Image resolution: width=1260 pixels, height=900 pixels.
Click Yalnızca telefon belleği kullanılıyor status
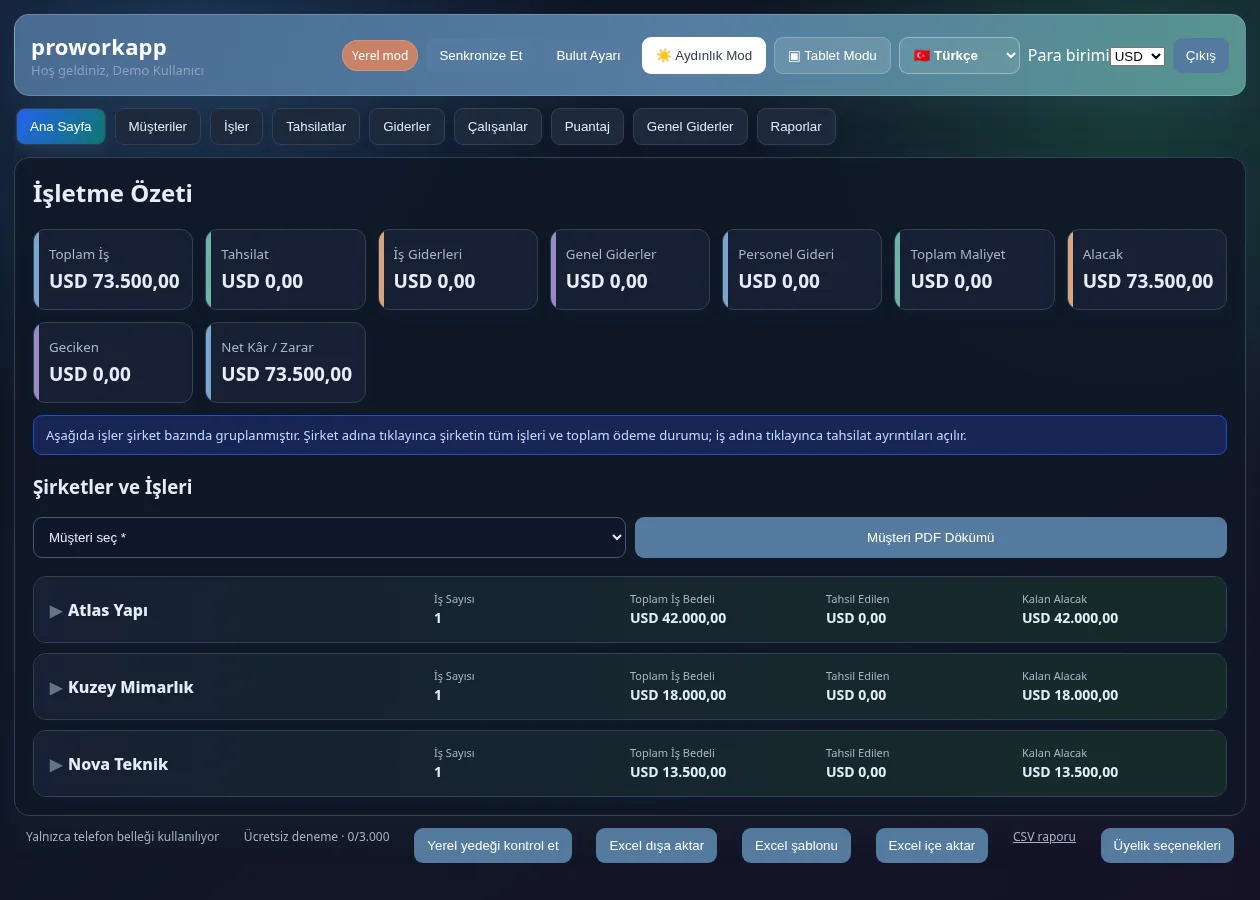pyautogui.click(x=122, y=836)
